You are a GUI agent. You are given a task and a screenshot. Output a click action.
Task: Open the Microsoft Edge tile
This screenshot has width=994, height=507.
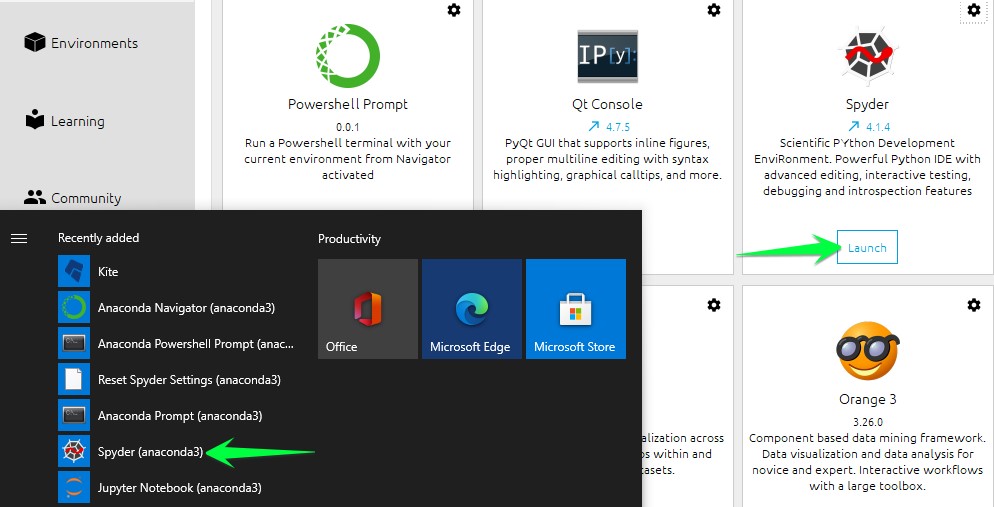[x=472, y=309]
